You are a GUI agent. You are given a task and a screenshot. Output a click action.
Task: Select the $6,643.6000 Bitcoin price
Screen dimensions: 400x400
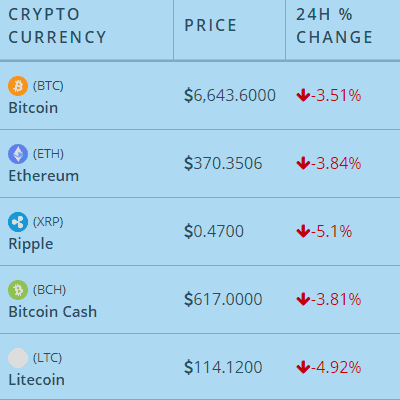pos(230,96)
